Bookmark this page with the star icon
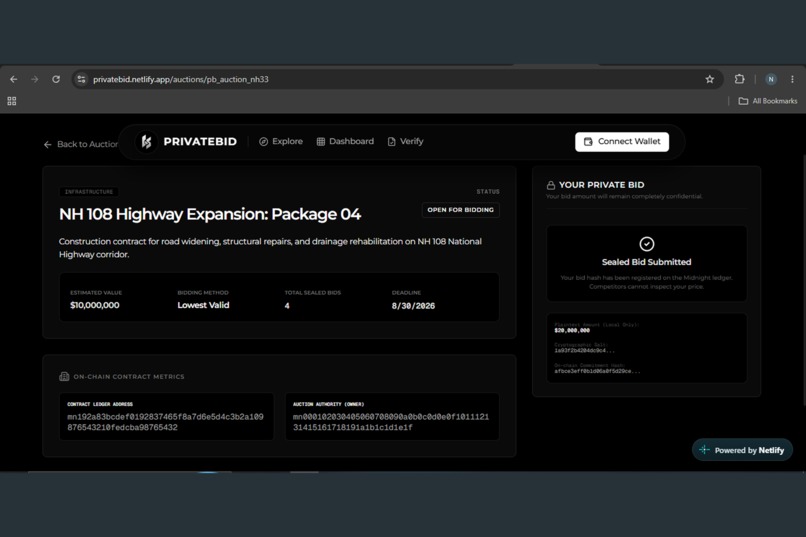 point(709,79)
